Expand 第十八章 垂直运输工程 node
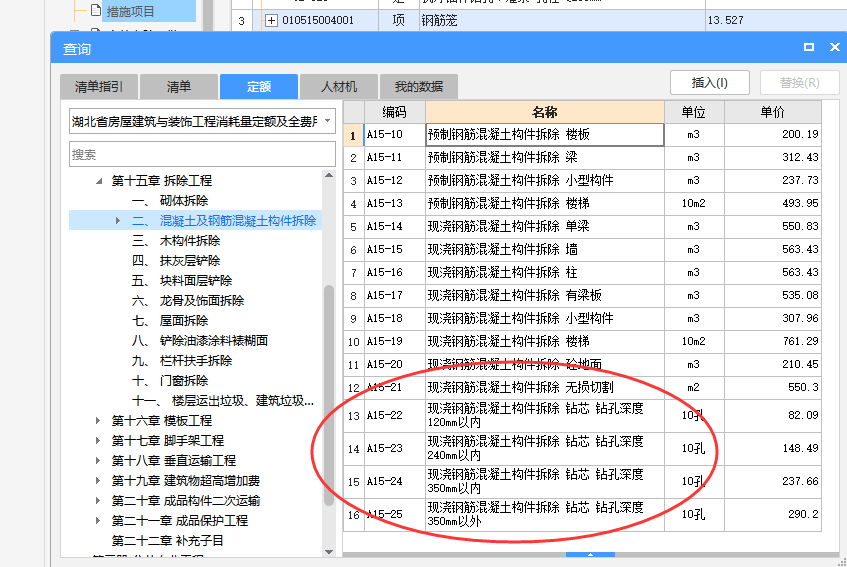The height and width of the screenshot is (567, 847). point(98,461)
